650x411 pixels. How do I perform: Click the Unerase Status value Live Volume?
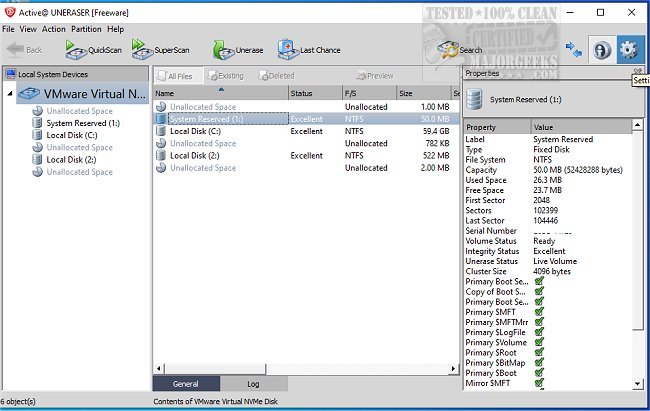(x=555, y=261)
